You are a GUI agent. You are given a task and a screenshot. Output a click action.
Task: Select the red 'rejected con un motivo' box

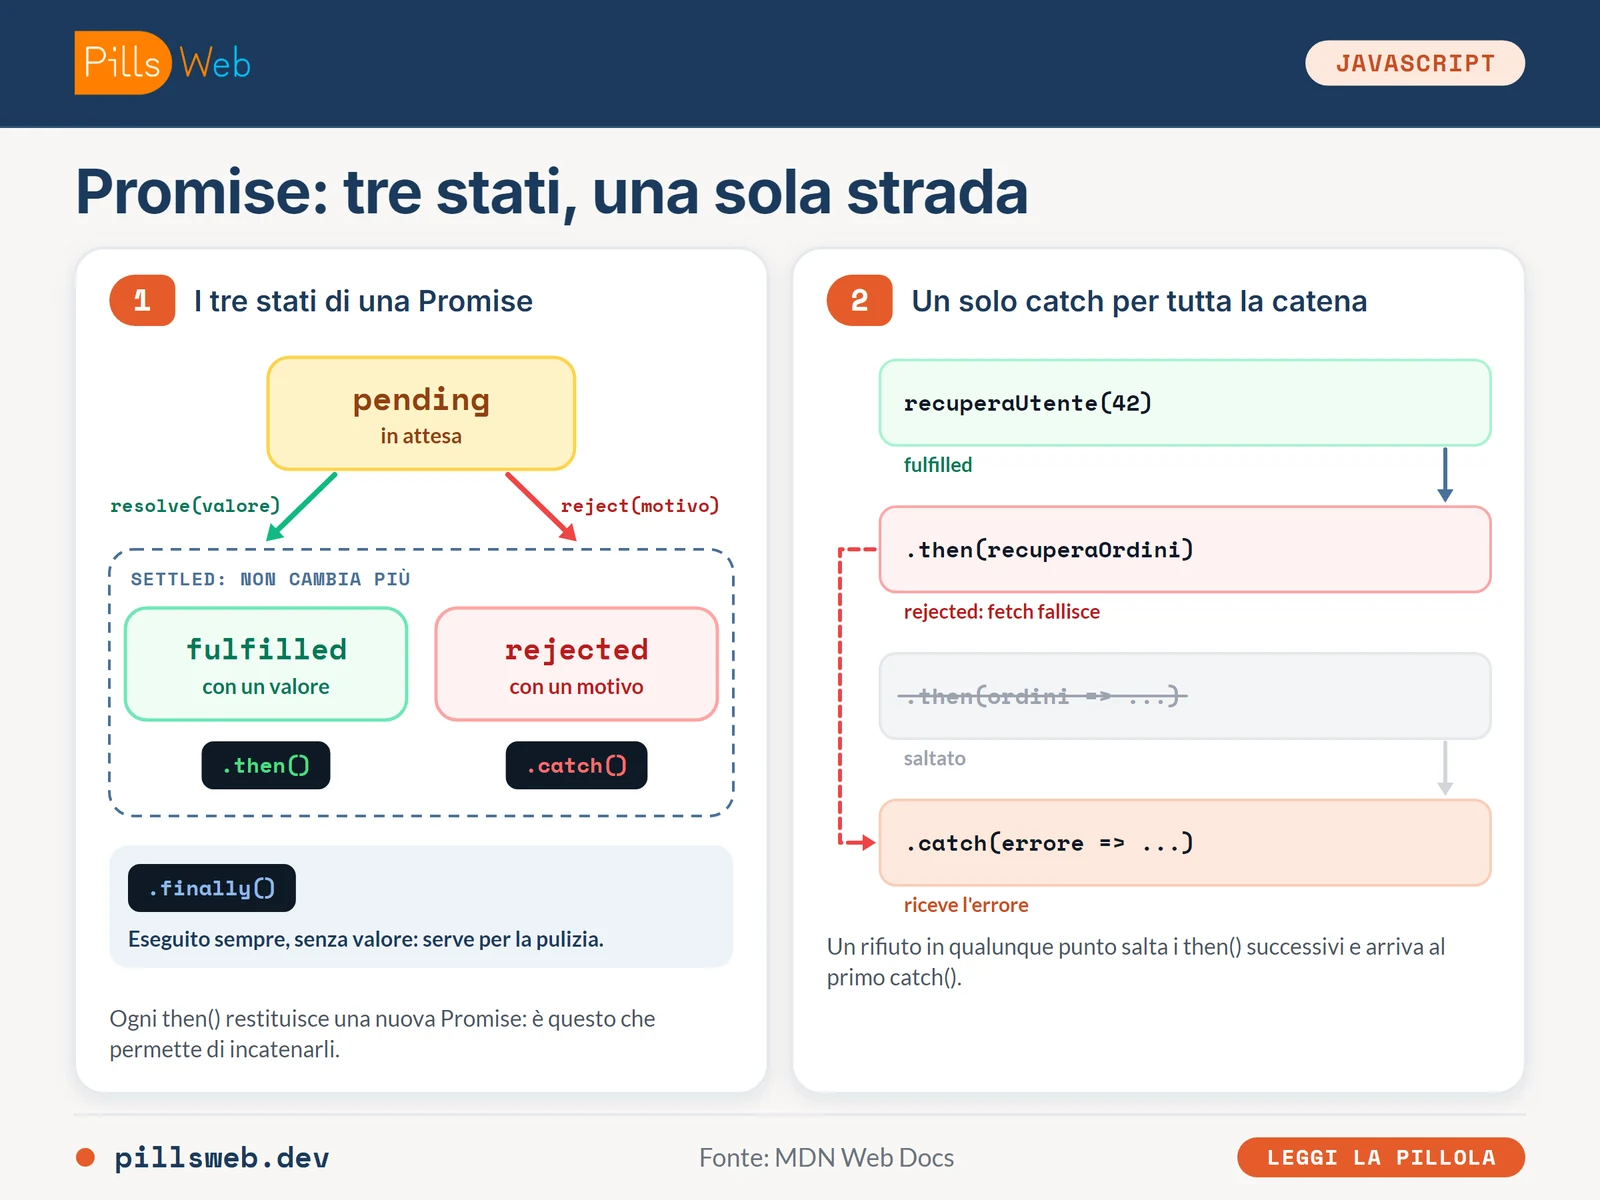click(x=576, y=664)
